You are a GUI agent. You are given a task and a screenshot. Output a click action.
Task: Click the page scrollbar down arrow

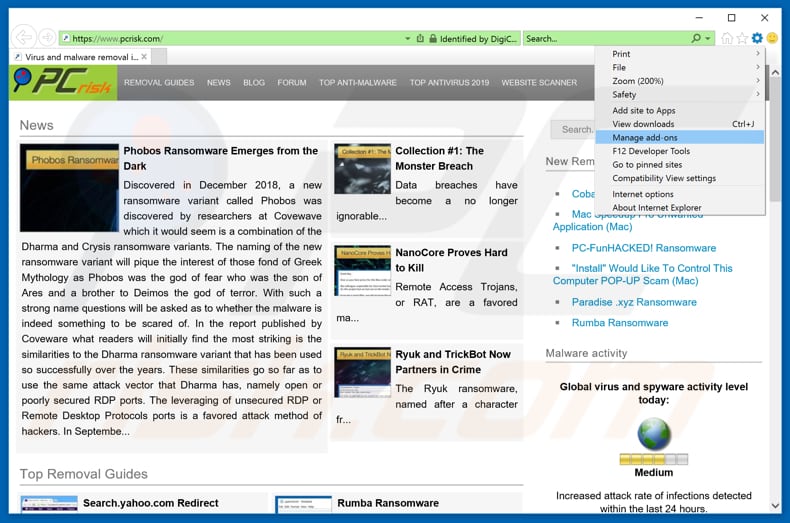point(775,505)
